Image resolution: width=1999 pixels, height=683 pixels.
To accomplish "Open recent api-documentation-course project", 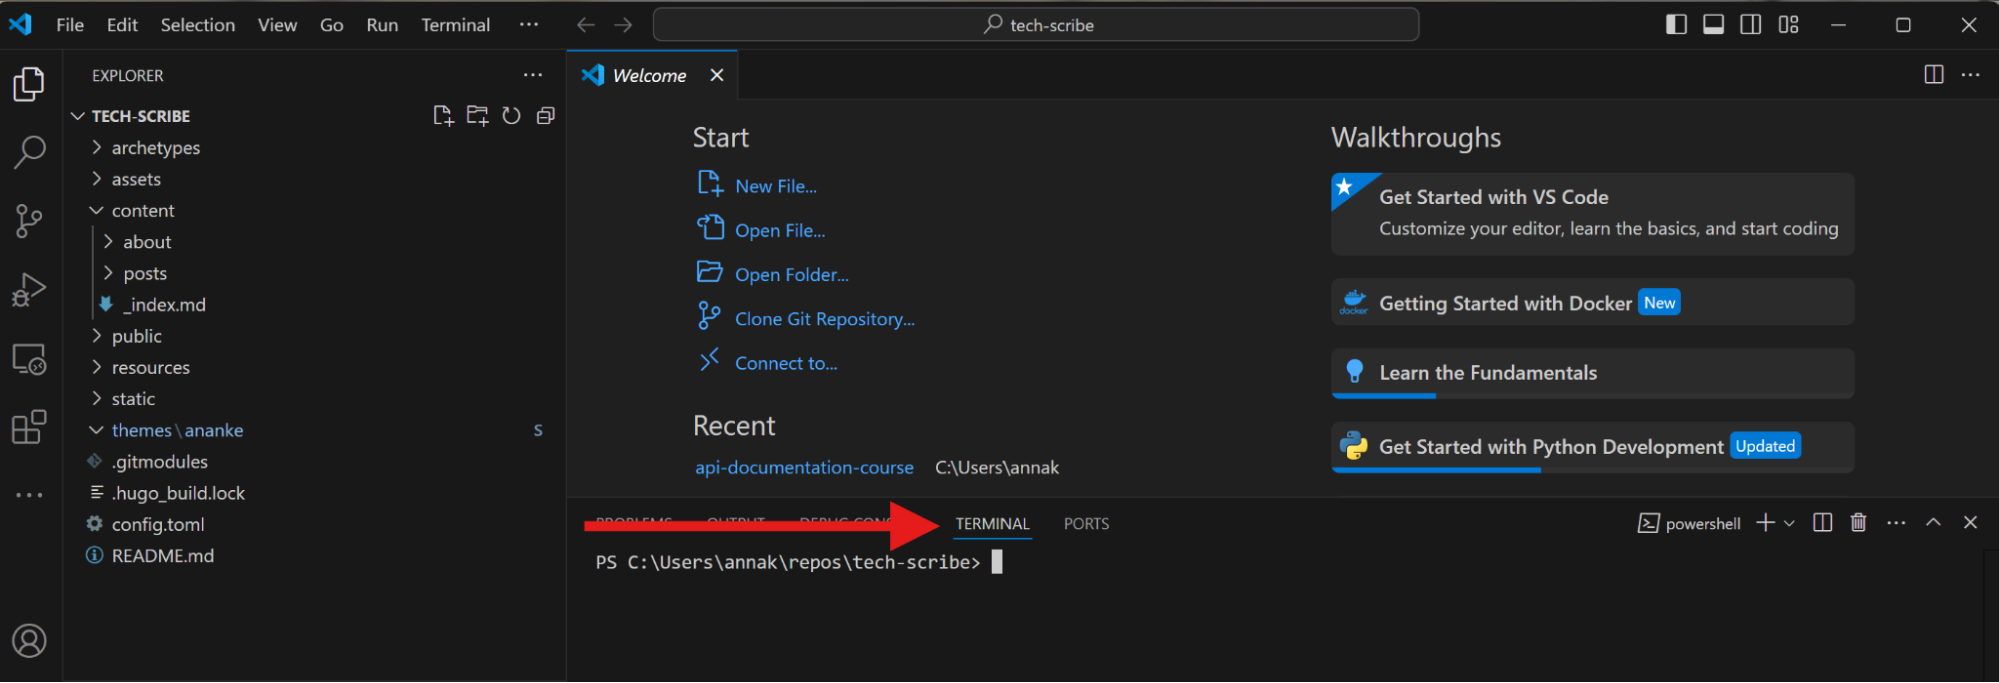I will [804, 468].
